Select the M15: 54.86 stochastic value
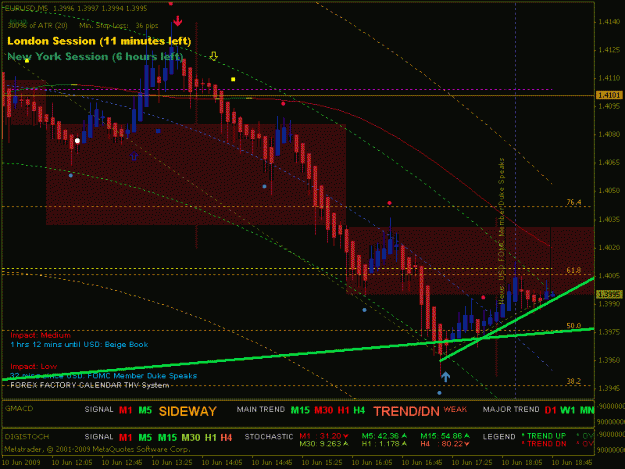This screenshot has width=625, height=469. point(445,436)
